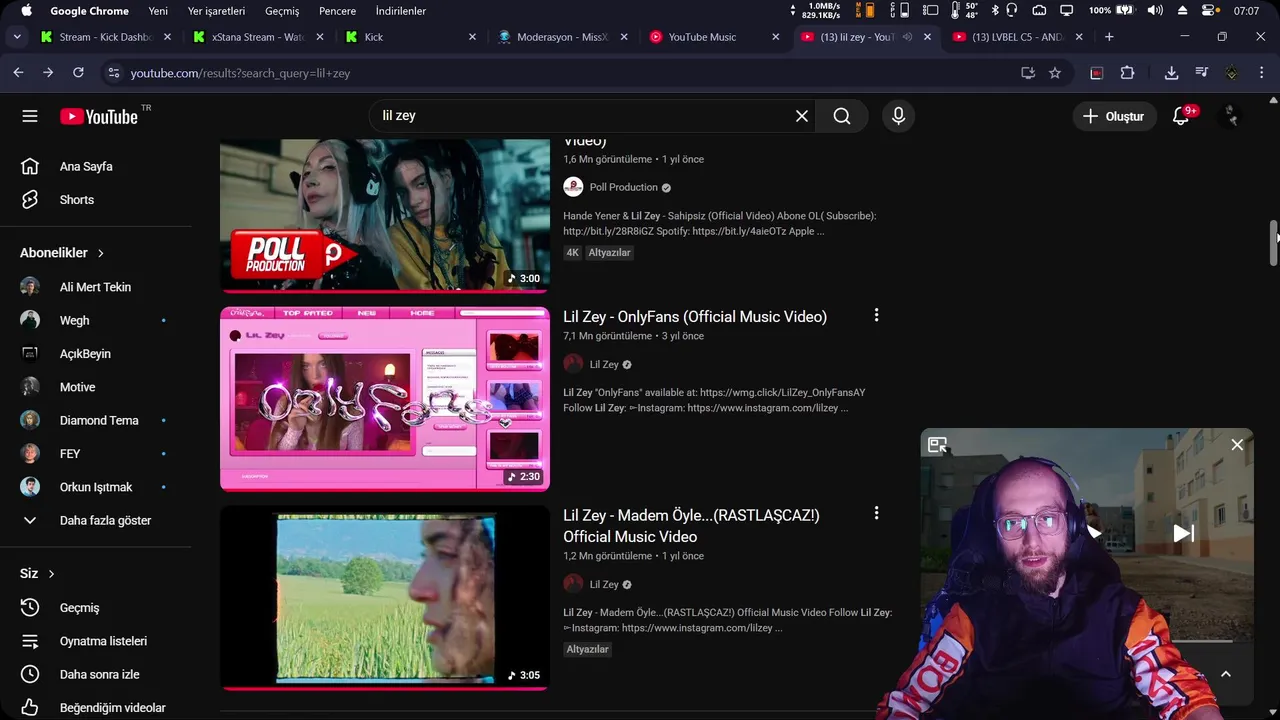Open Lil Zey channel under OnlyFans video
This screenshot has height=720, width=1280.
coord(603,364)
